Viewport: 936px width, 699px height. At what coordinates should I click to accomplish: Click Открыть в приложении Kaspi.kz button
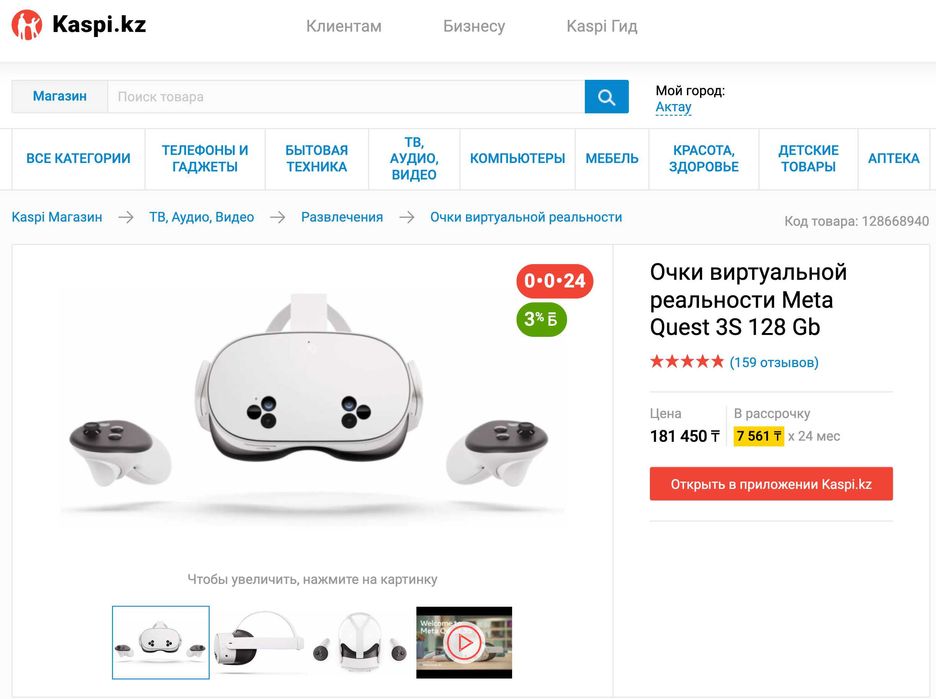click(771, 484)
